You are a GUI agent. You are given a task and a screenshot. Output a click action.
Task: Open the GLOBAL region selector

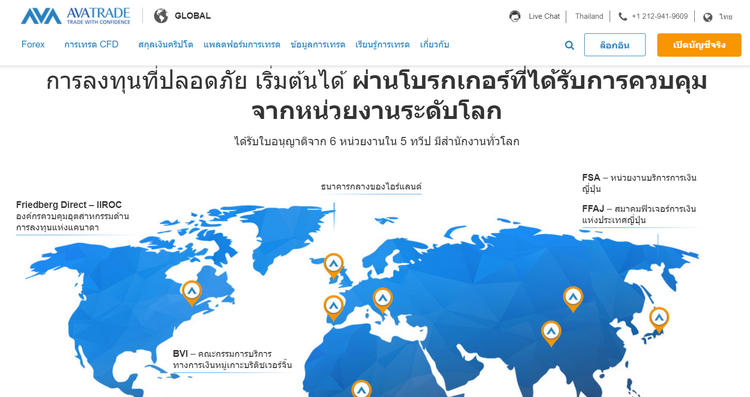point(192,16)
